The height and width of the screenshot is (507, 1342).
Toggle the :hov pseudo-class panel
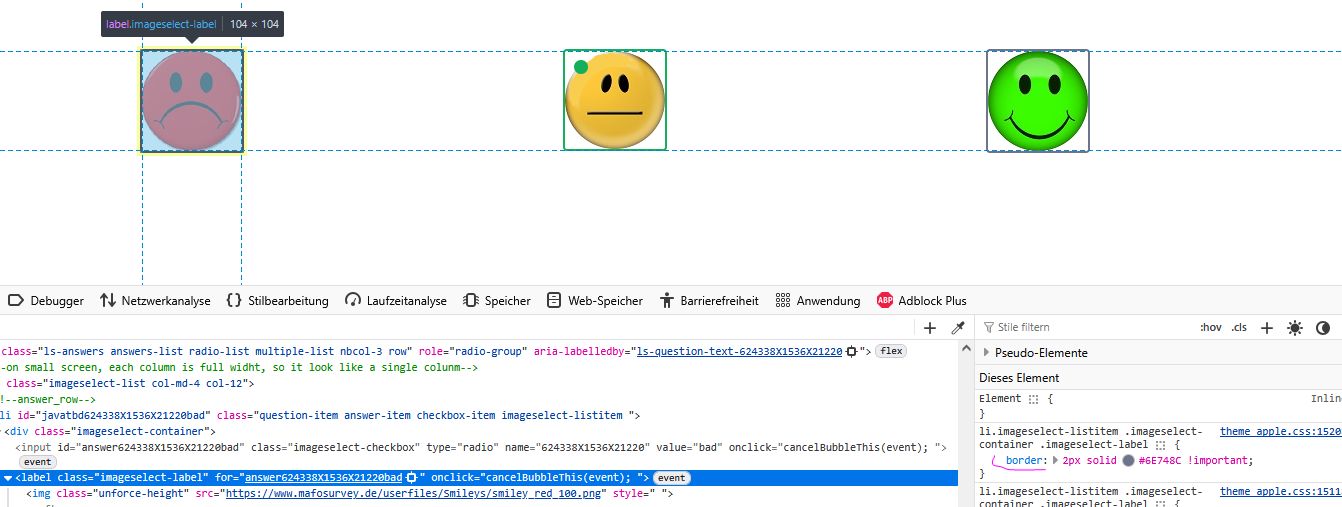[1211, 328]
